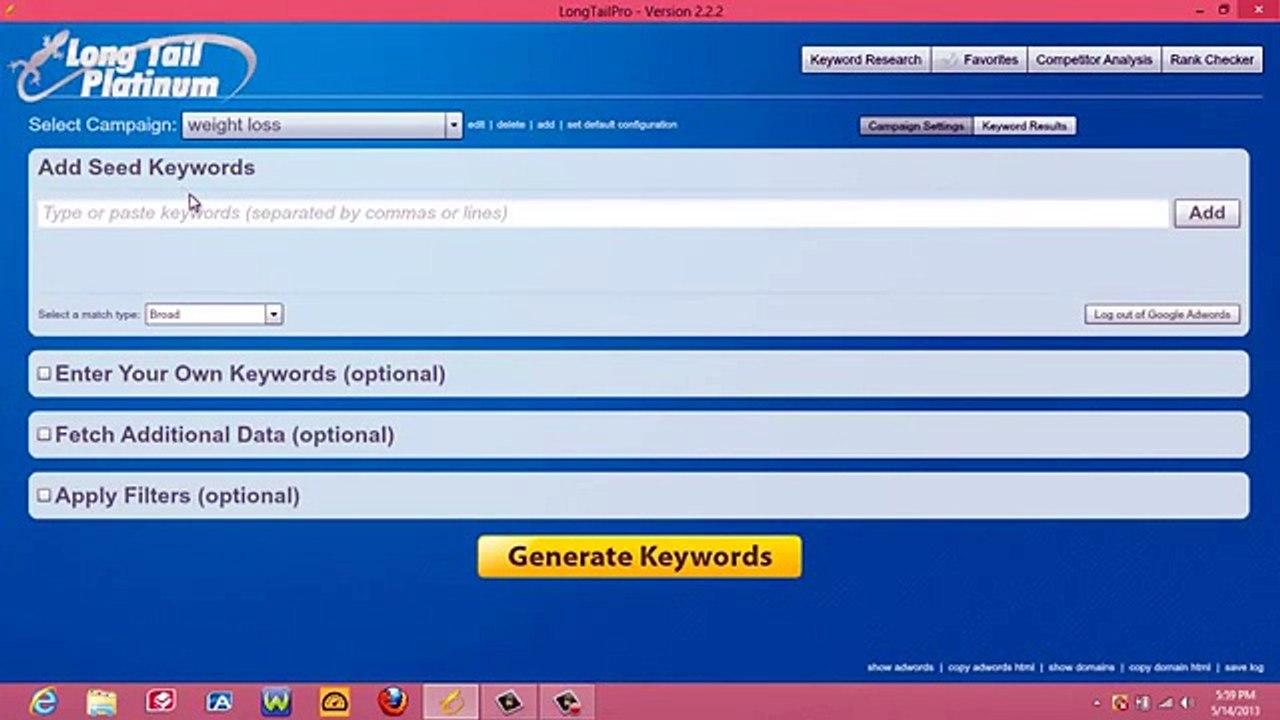Select Campaign Settings tab
The height and width of the screenshot is (720, 1280).
(x=916, y=126)
